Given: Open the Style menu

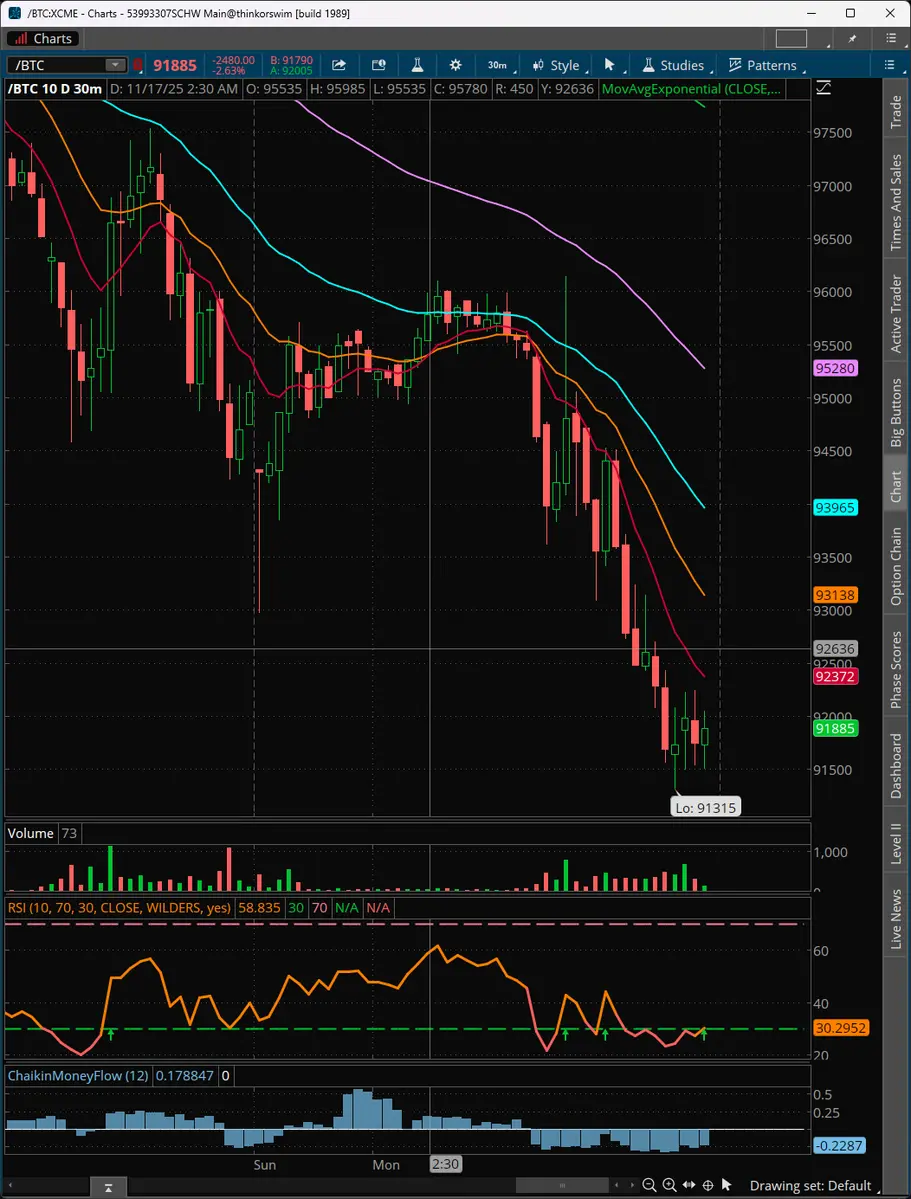Looking at the screenshot, I should point(557,65).
